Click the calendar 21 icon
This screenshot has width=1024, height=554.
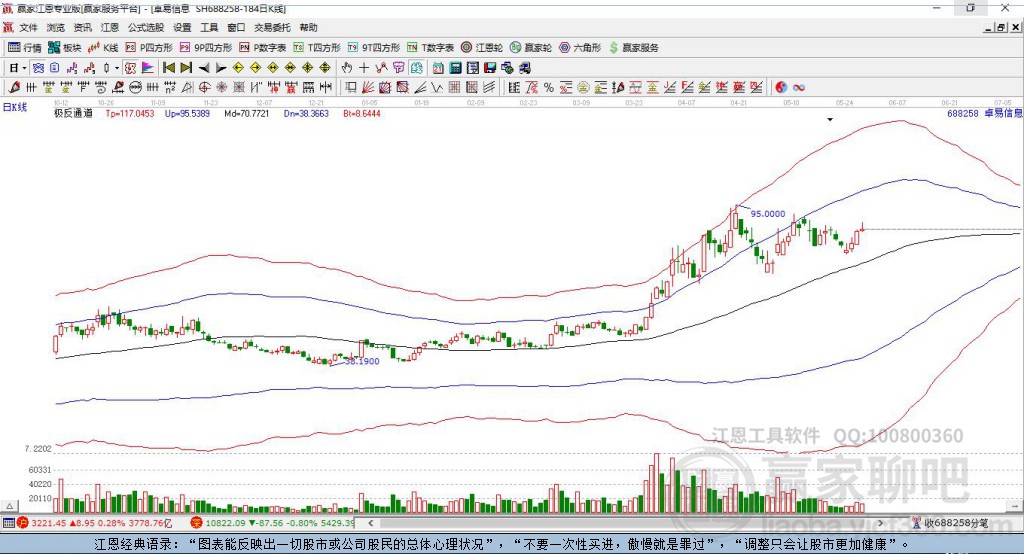click(x=438, y=68)
